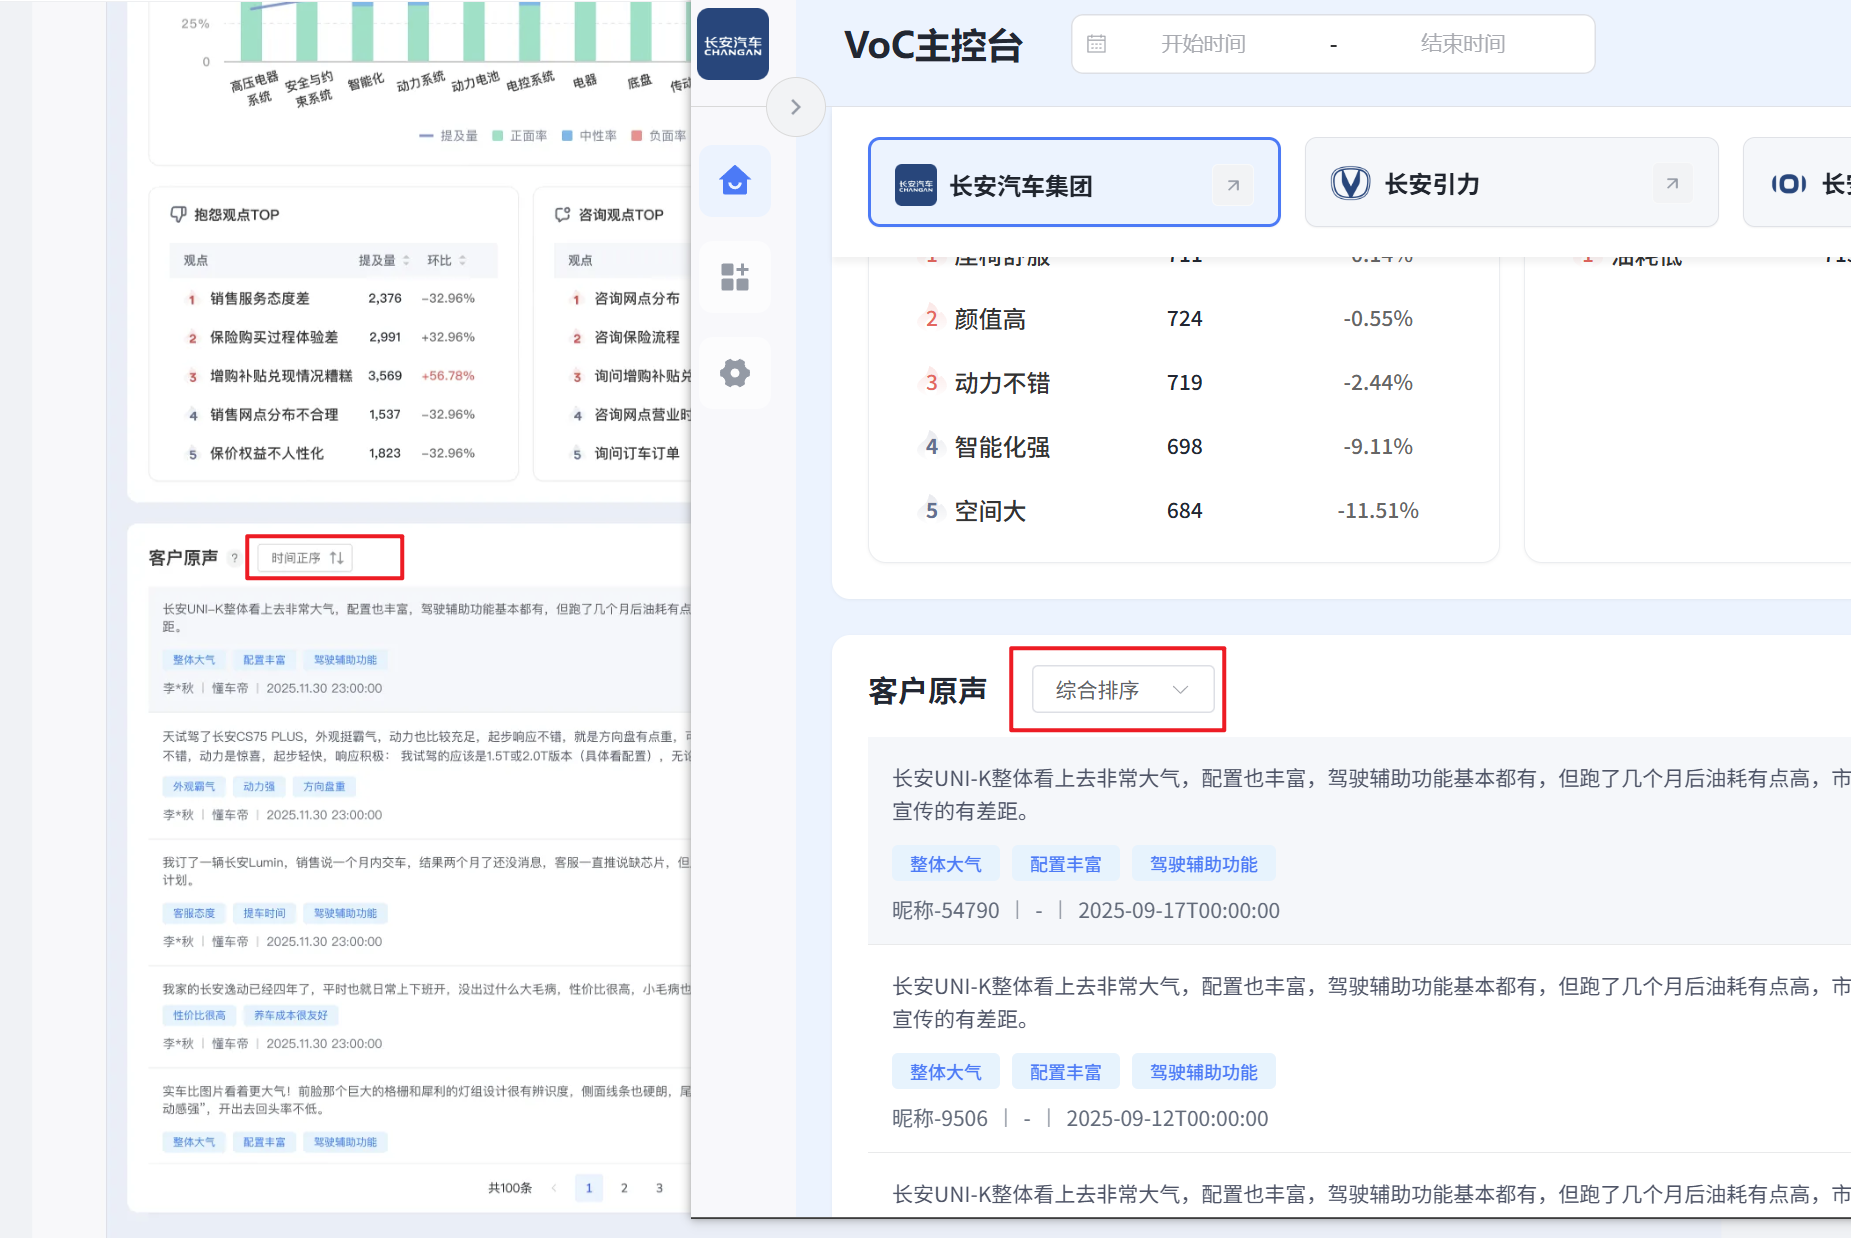Go to page 3 in left pagination
Viewport: 1851px width, 1238px height.
(x=659, y=1188)
